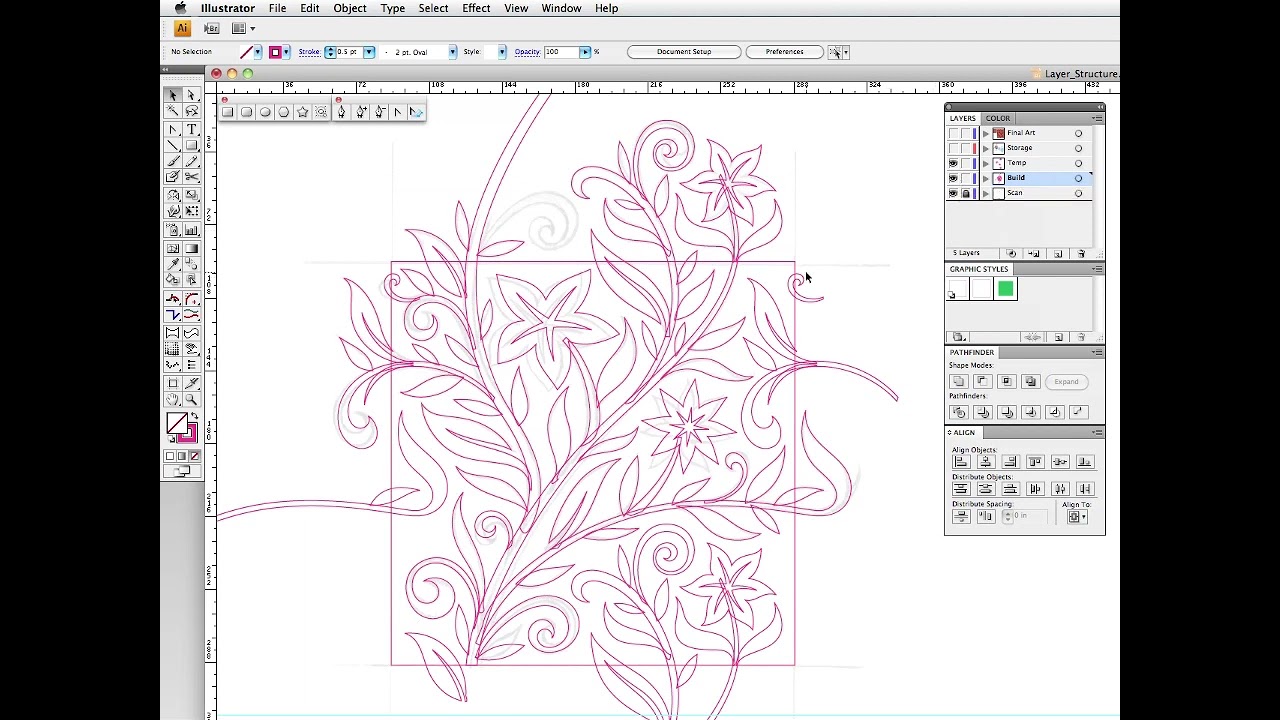Open Adobe Bridge from the app bar
1280x720 pixels.
pos(211,28)
